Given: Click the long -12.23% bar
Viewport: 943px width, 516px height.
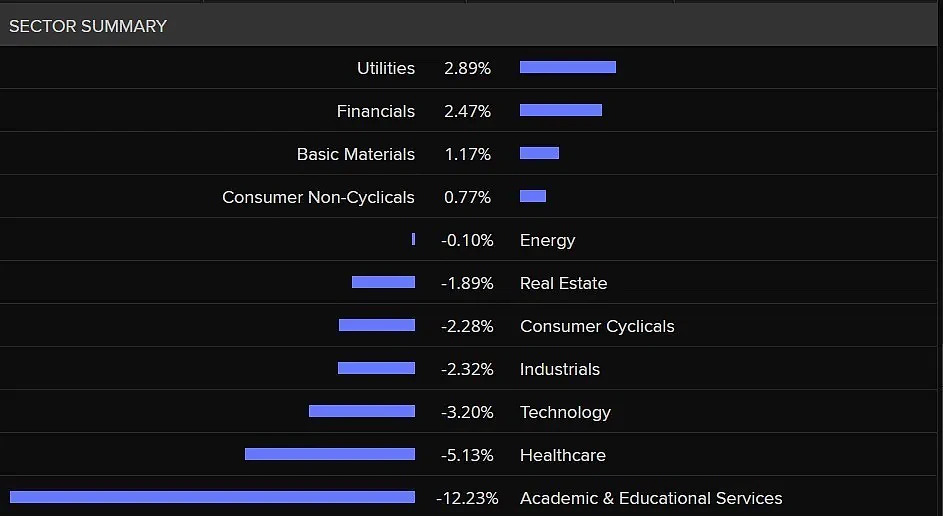Looking at the screenshot, I should click(212, 497).
